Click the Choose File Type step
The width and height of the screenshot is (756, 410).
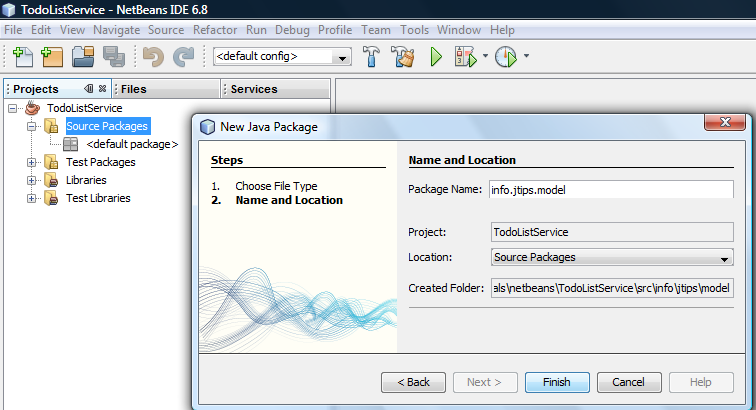(x=276, y=186)
